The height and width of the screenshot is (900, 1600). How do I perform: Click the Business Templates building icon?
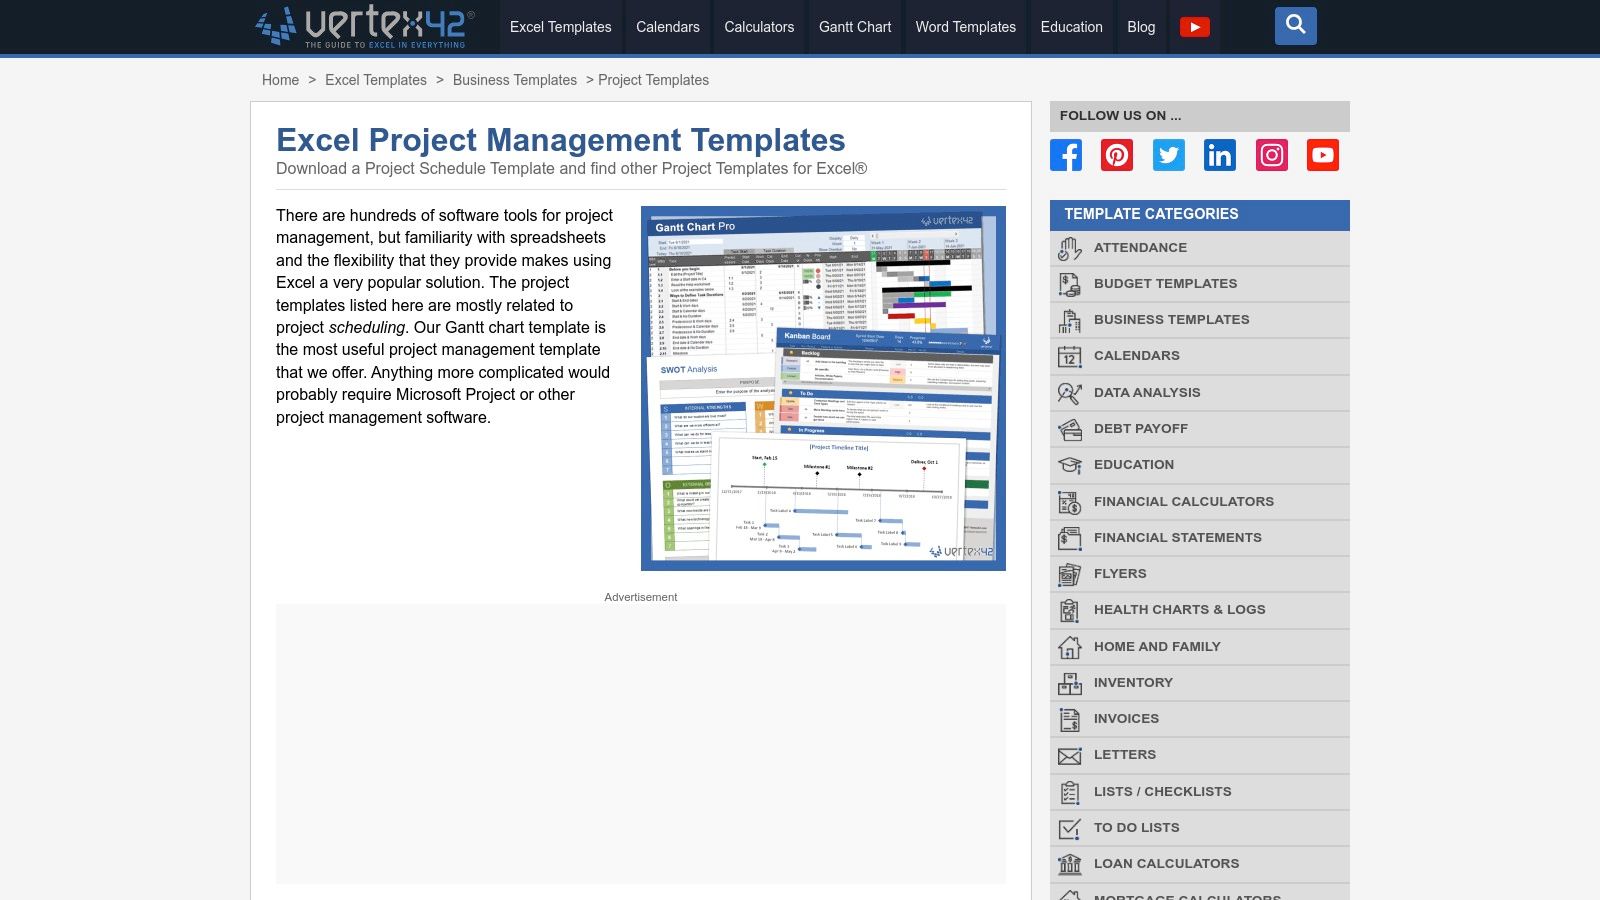coord(1070,320)
